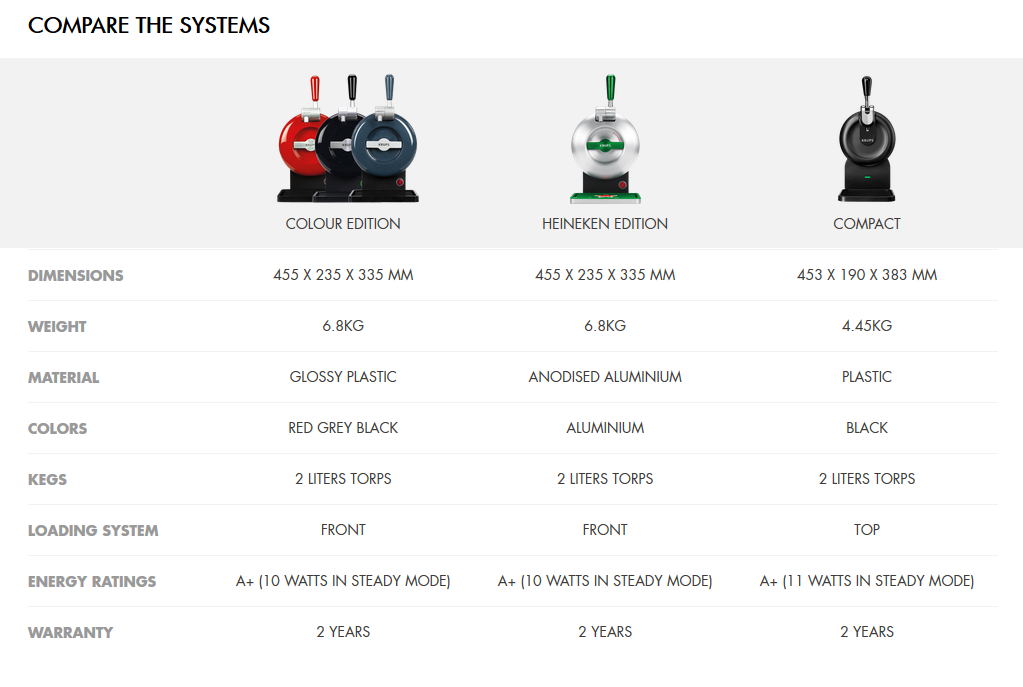Screen dimensions: 1023x687
Task: Click Colour Edition FRONT loading value
Action: pos(343,529)
